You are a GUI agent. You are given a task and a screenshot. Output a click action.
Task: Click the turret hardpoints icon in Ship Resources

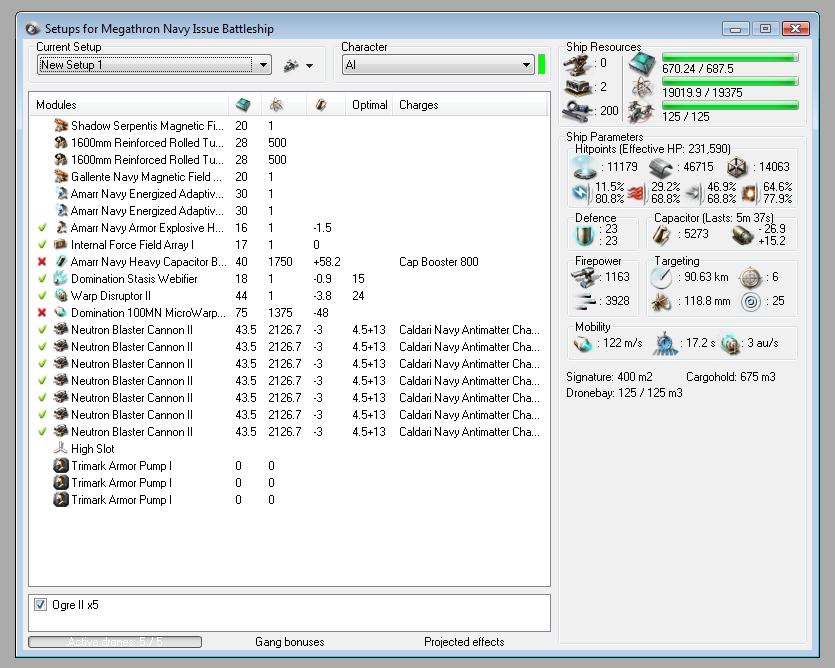pos(578,65)
